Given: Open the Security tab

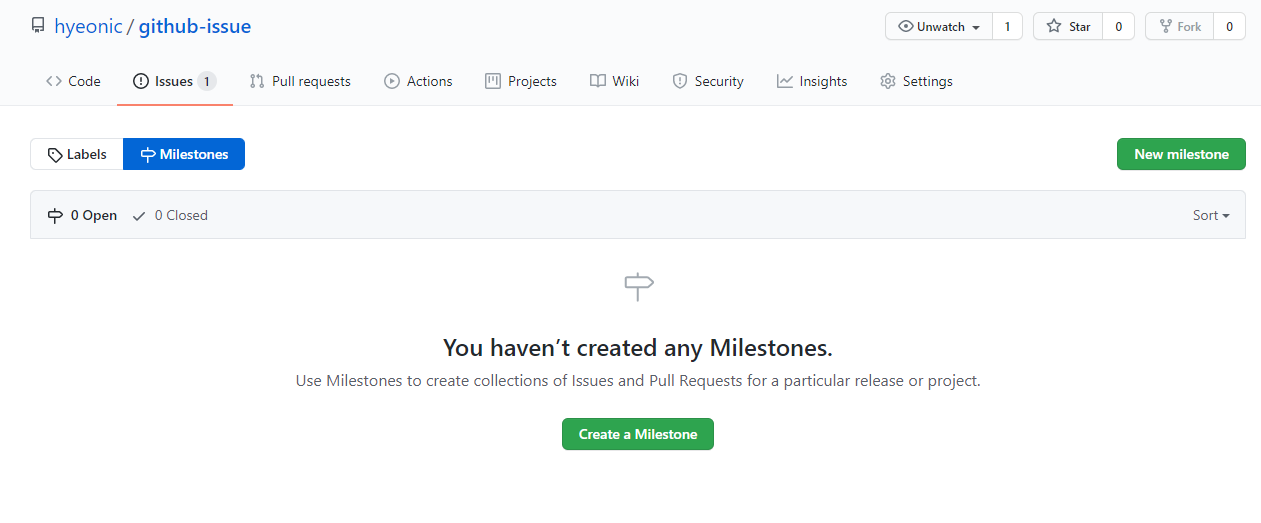Looking at the screenshot, I should tap(708, 81).
